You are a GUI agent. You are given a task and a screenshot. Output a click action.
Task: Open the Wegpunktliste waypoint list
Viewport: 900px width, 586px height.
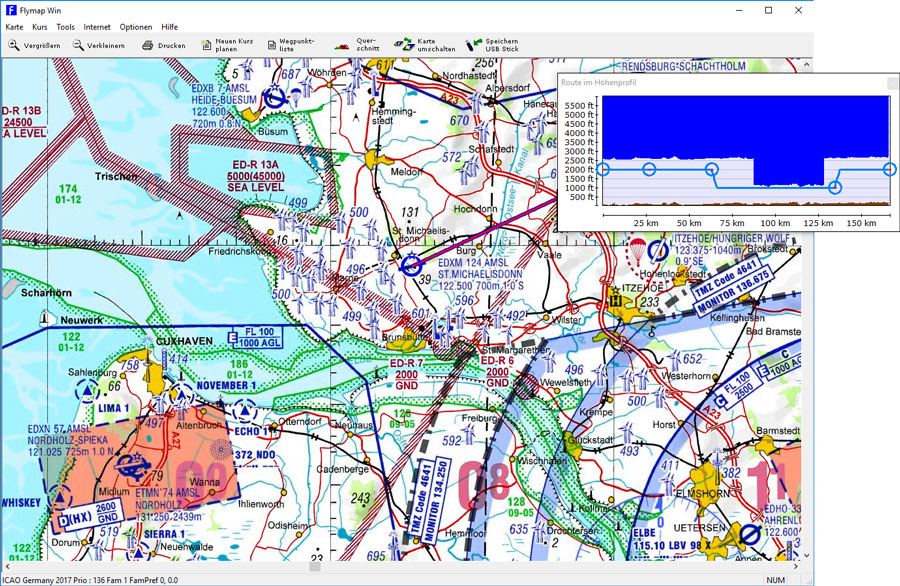coord(291,45)
